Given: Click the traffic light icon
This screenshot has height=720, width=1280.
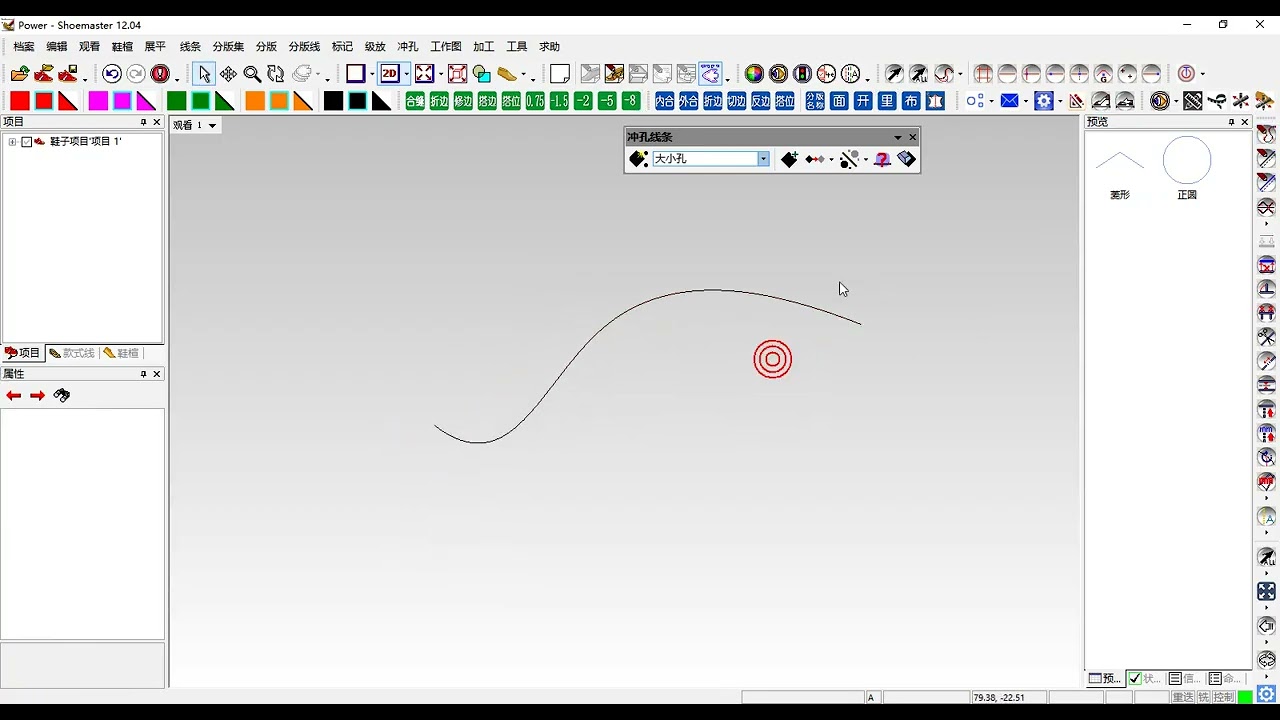Looking at the screenshot, I should pyautogui.click(x=802, y=74).
